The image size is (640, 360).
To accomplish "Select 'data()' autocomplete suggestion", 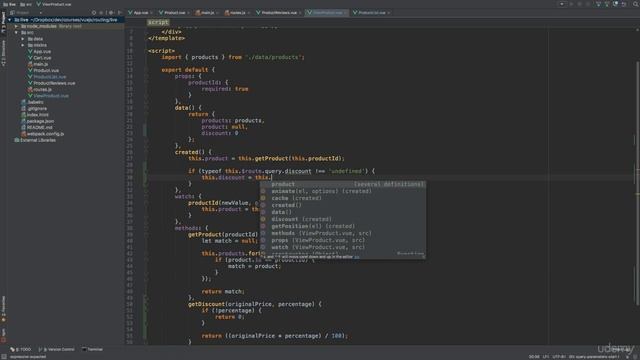I will click(342, 212).
